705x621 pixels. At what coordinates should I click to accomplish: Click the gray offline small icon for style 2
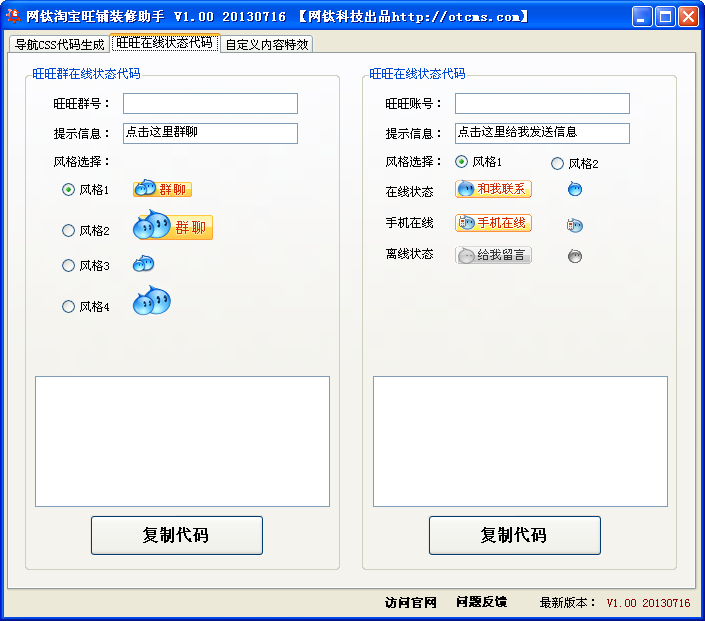[575, 256]
